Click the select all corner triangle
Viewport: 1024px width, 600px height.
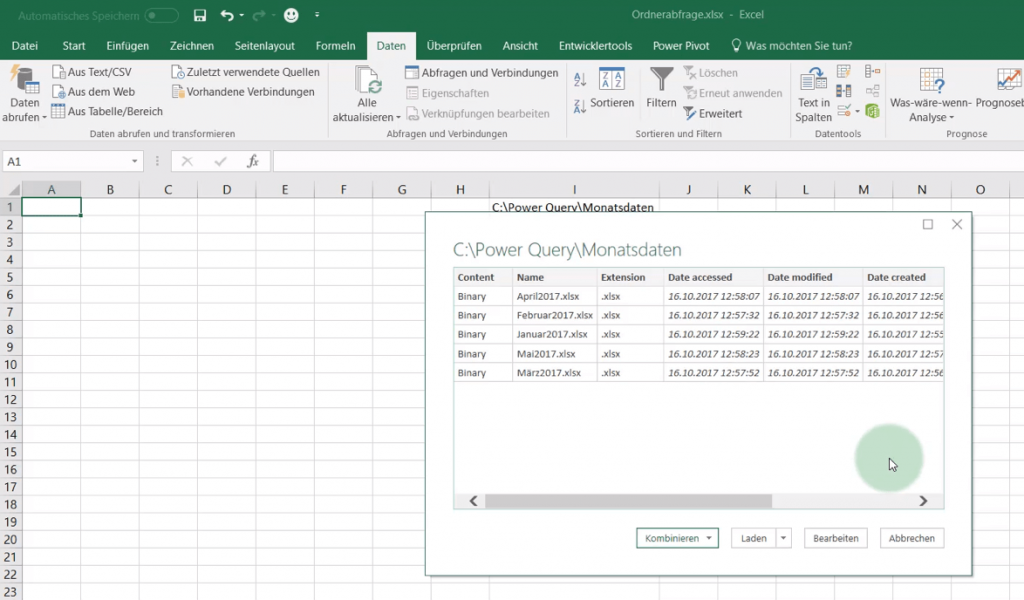click(x=13, y=190)
